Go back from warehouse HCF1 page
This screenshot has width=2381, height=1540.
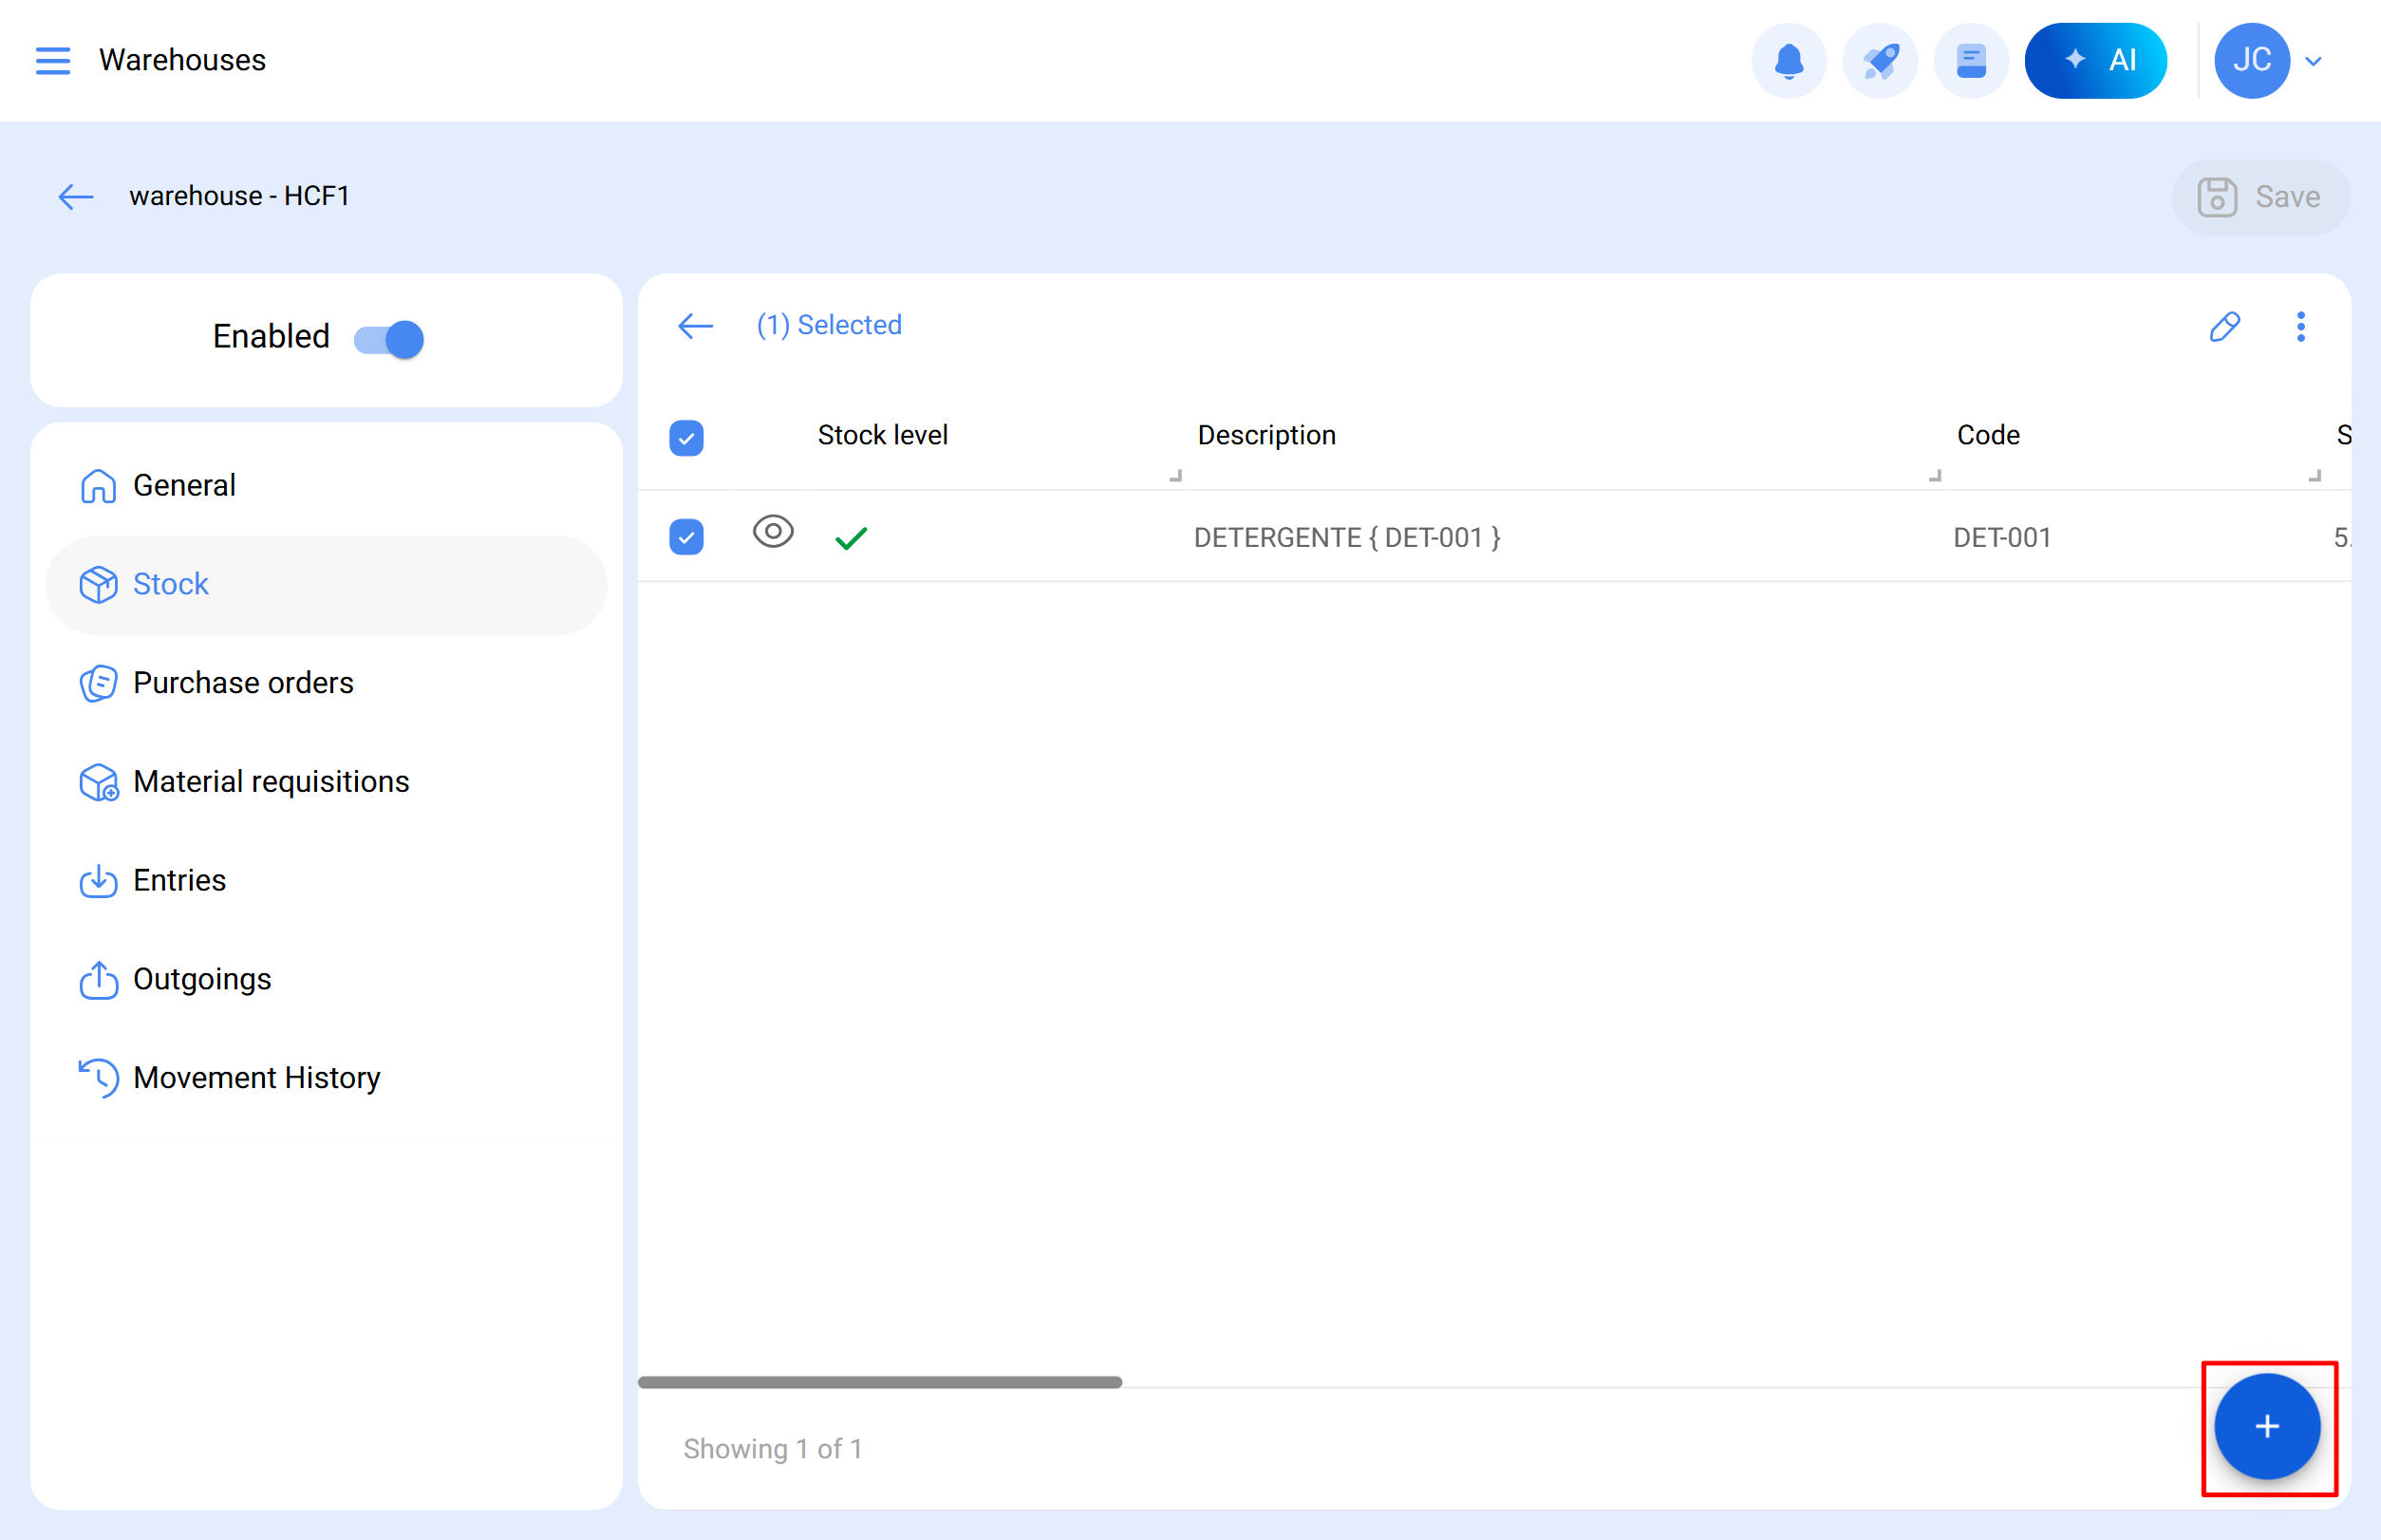[76, 196]
